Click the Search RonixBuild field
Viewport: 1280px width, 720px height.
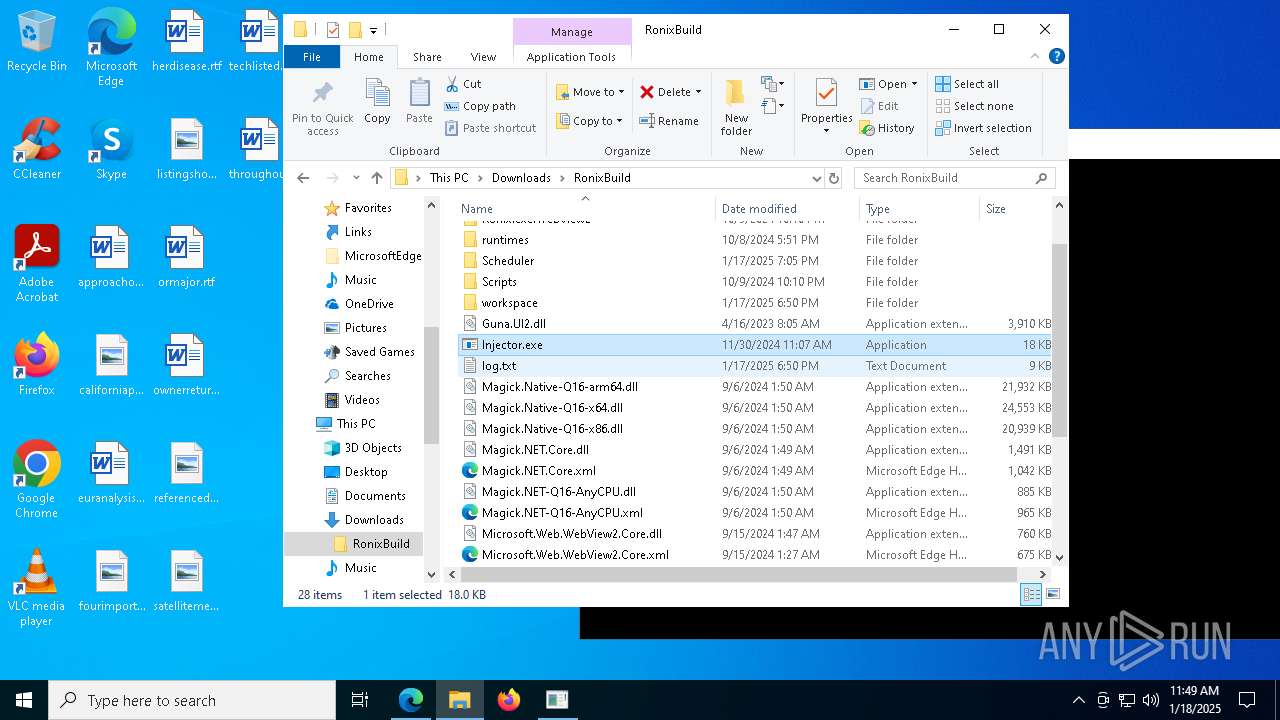(955, 178)
